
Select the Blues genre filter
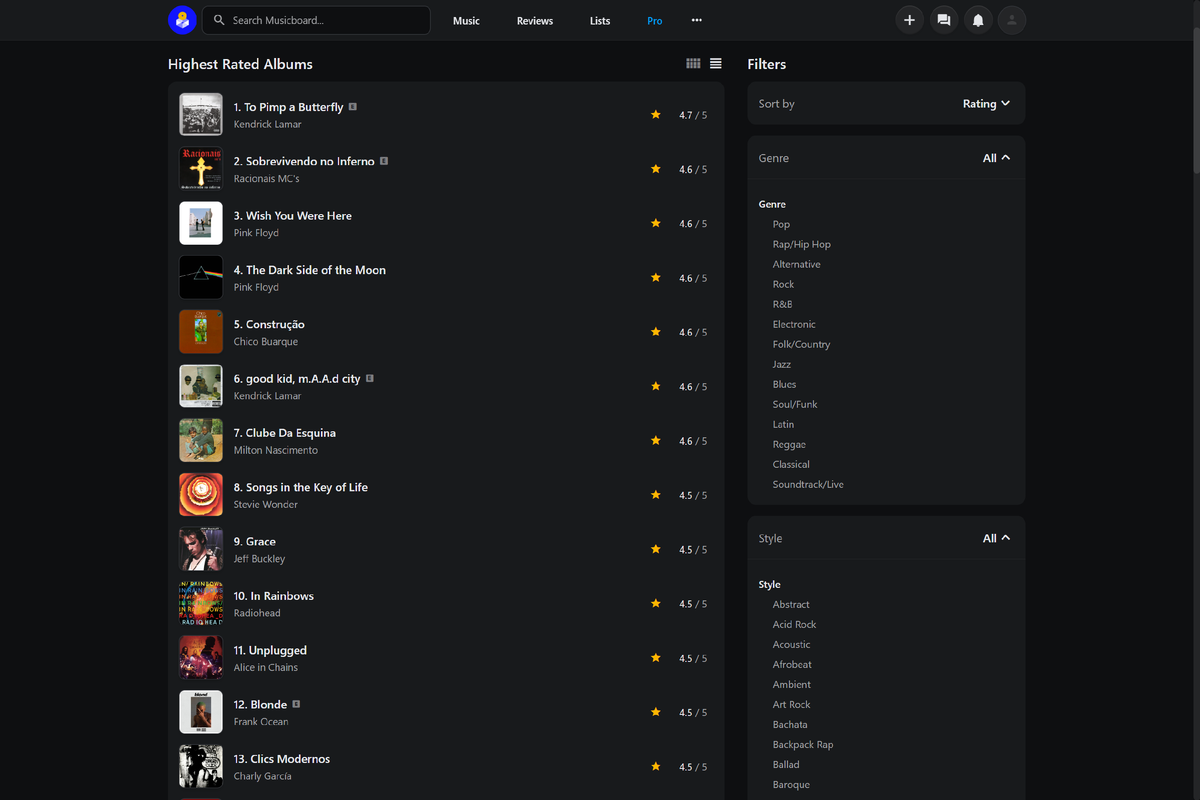(784, 385)
